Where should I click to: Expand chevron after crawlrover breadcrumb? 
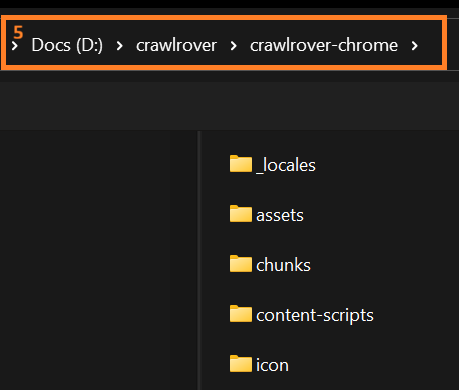click(233, 46)
